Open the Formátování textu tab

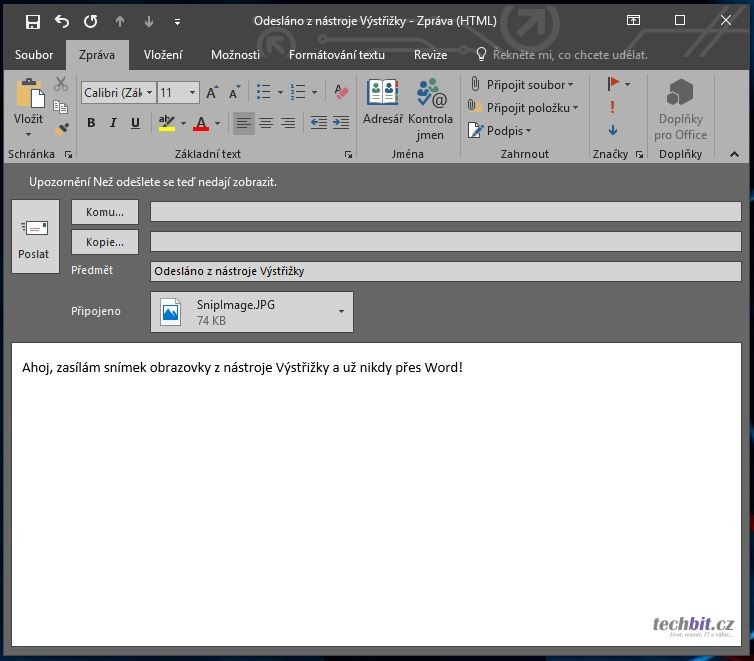(x=337, y=55)
